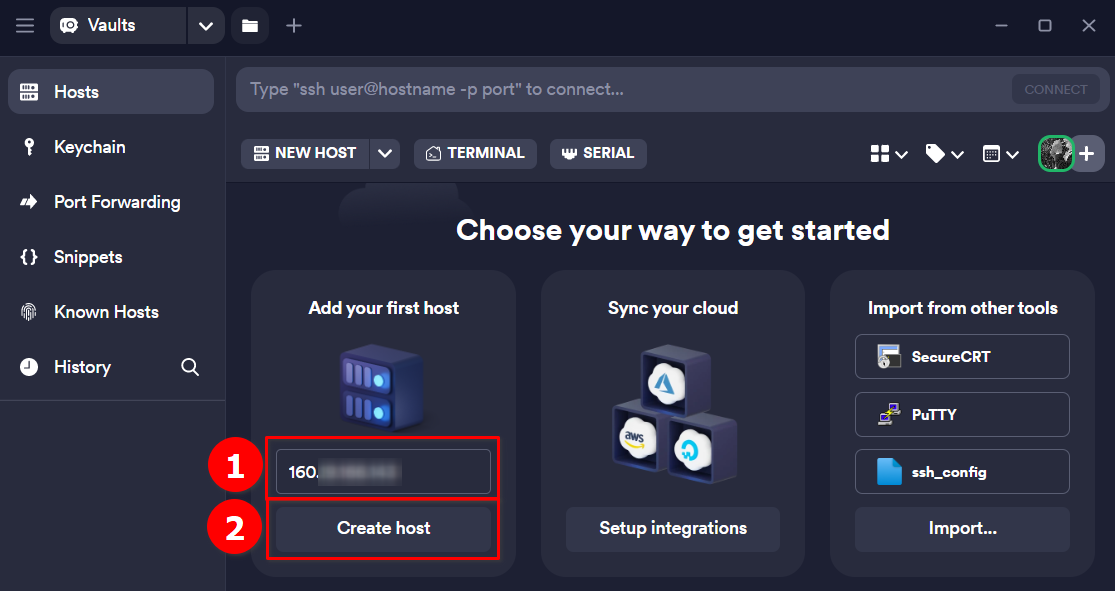Click the plus next to avatar
Screen dimensions: 1115x591
pyautogui.click(x=1087, y=154)
